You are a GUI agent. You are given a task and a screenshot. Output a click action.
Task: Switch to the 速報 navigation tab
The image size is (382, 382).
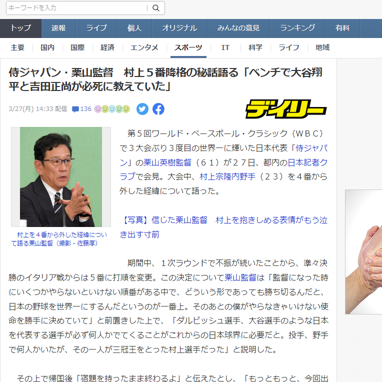coord(59,28)
